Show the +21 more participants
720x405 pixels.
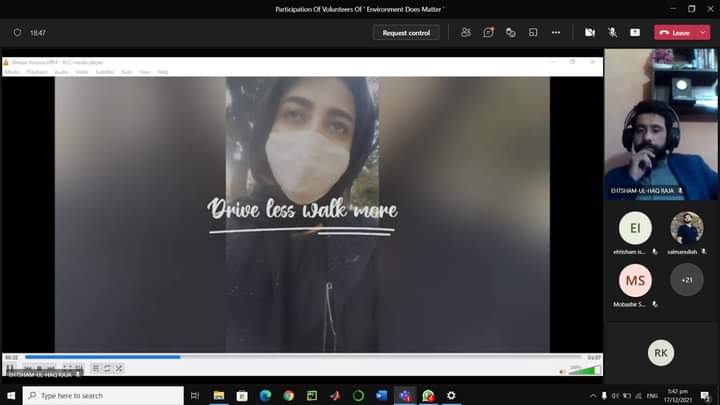(x=687, y=280)
